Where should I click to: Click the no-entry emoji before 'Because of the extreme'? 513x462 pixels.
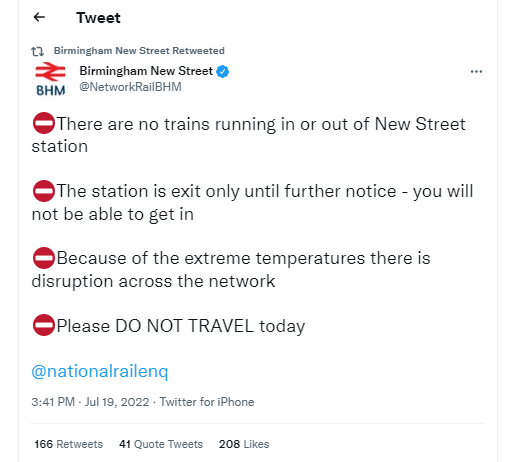[44, 258]
